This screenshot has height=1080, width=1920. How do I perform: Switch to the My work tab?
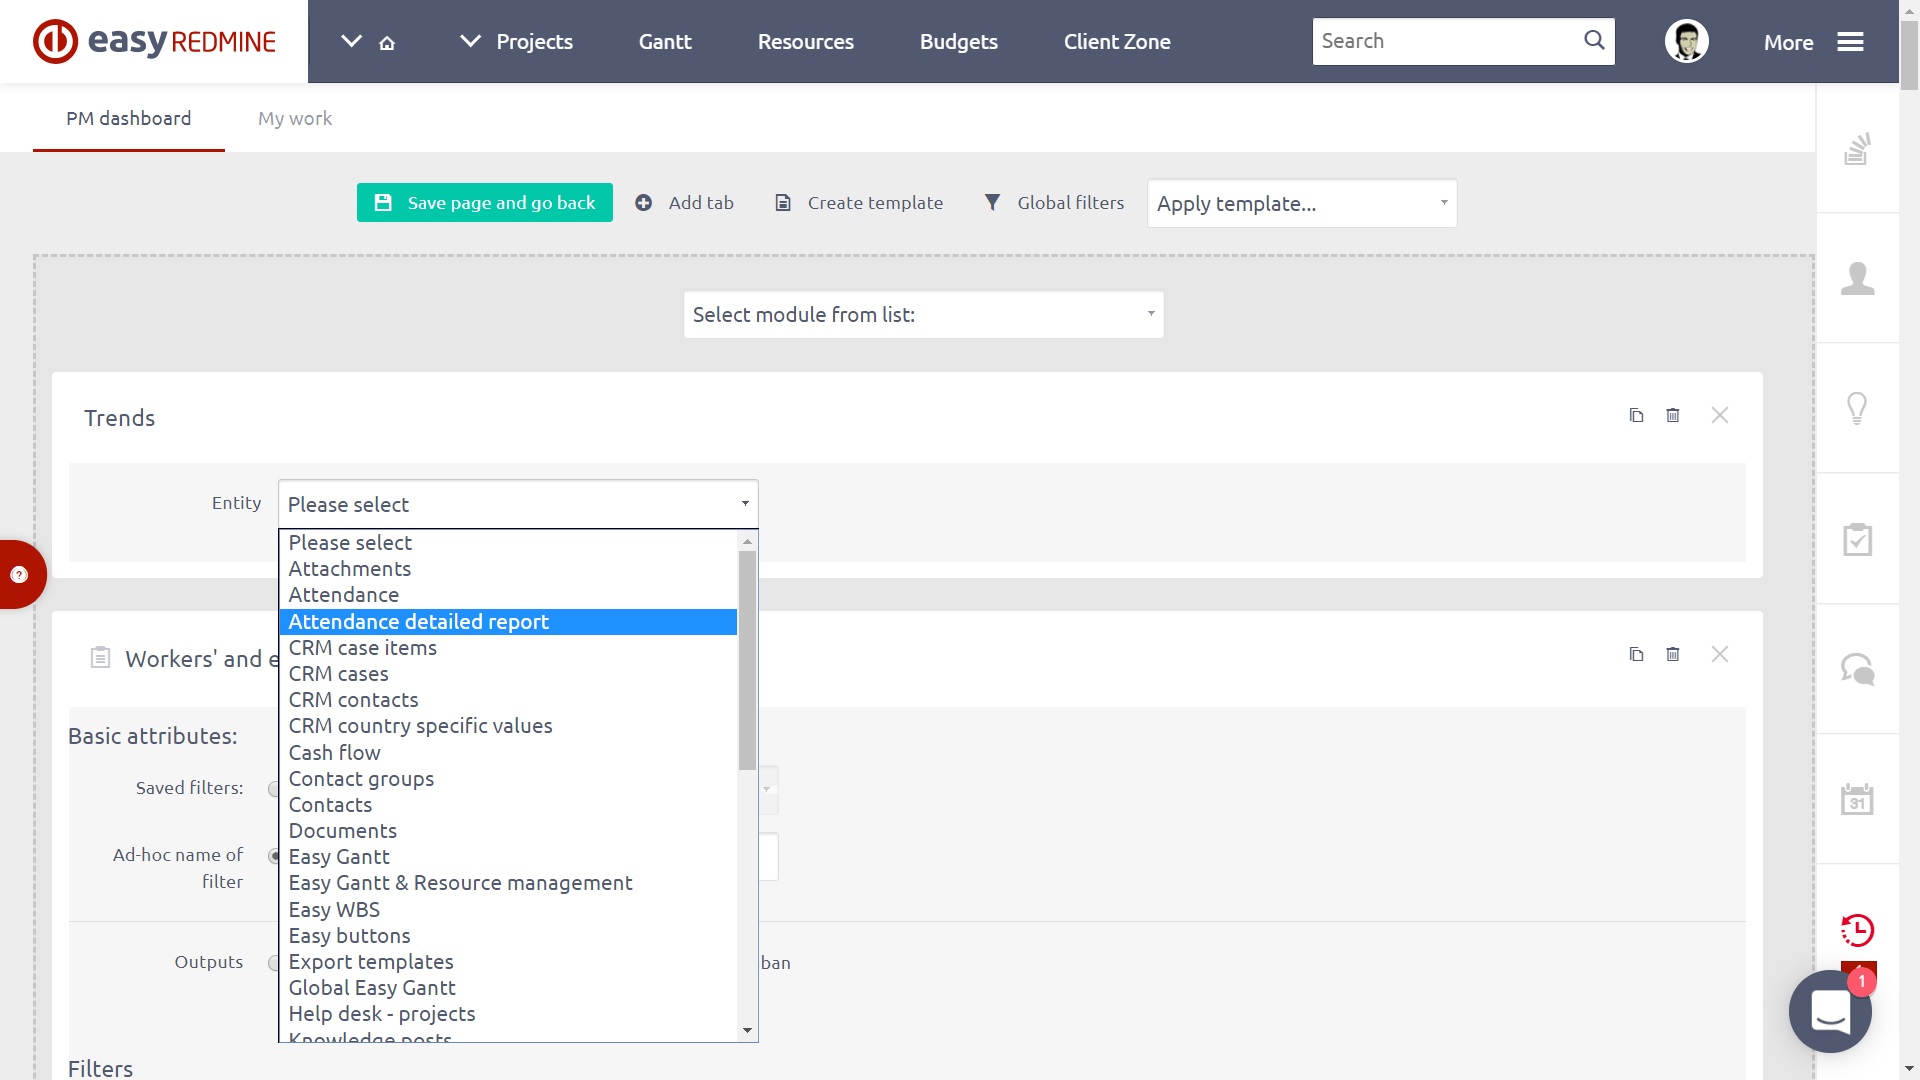(x=295, y=118)
